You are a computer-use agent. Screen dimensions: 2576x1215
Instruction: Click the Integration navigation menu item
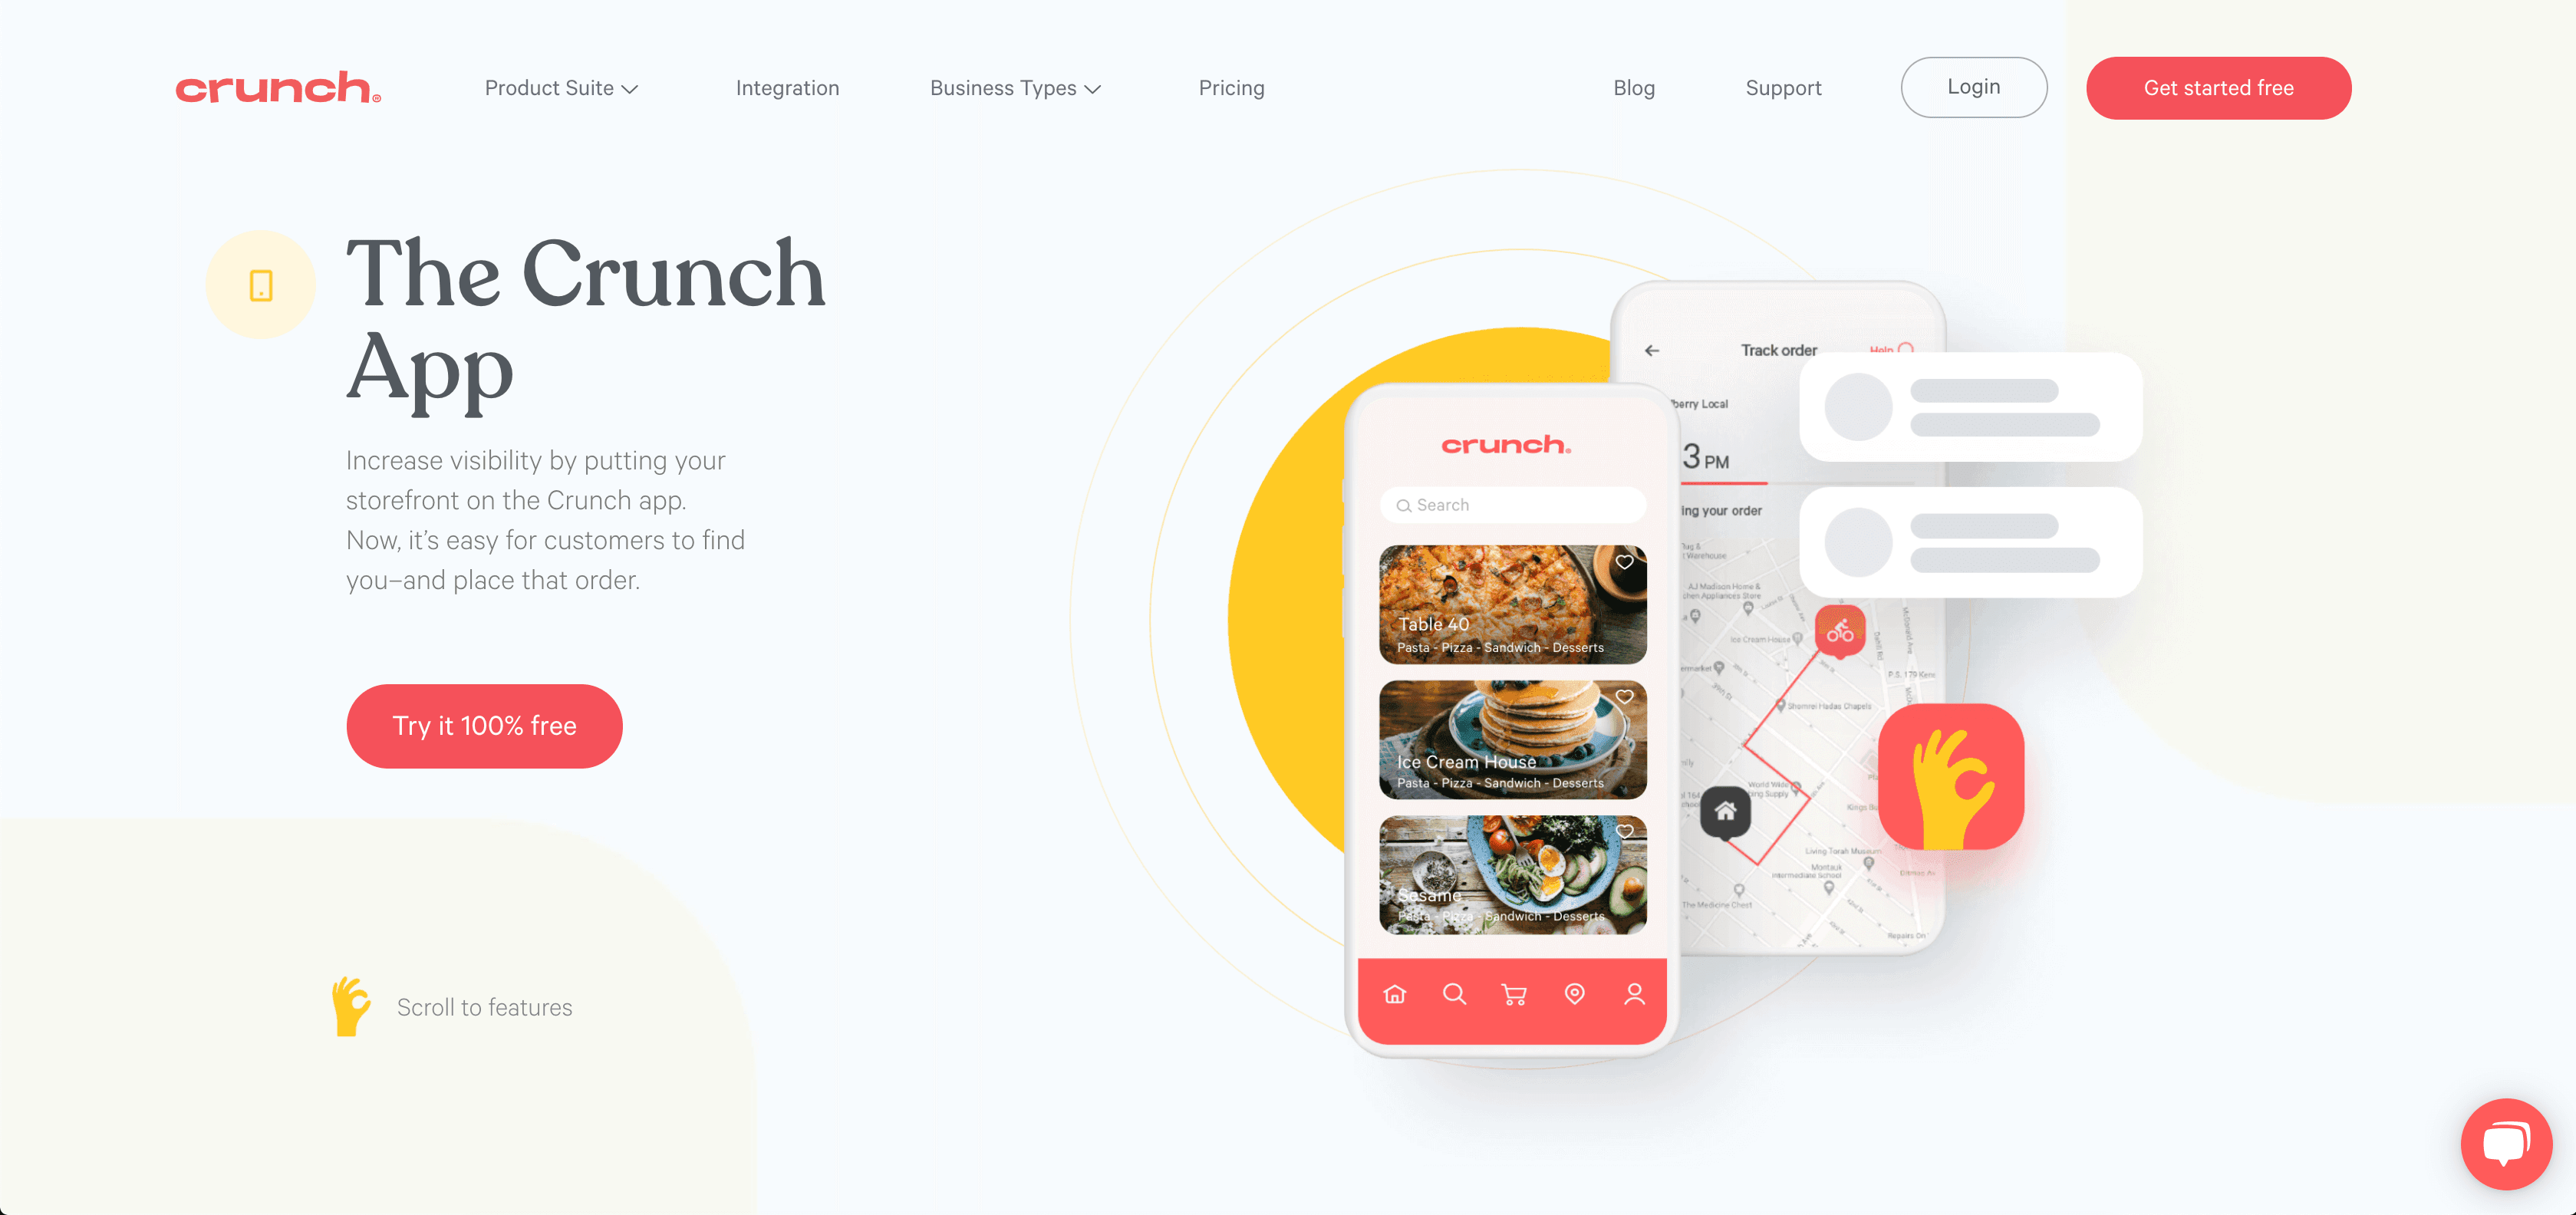pyautogui.click(x=789, y=87)
